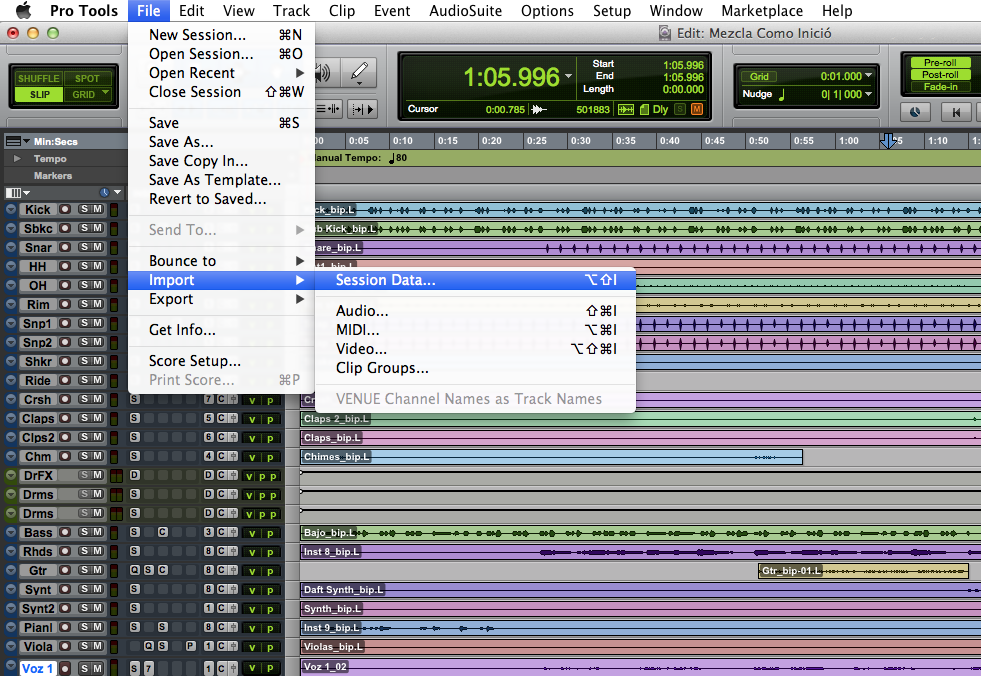The width and height of the screenshot is (981, 676).
Task: Open the linearity display mode dropdown near clock
Action: coord(117,192)
